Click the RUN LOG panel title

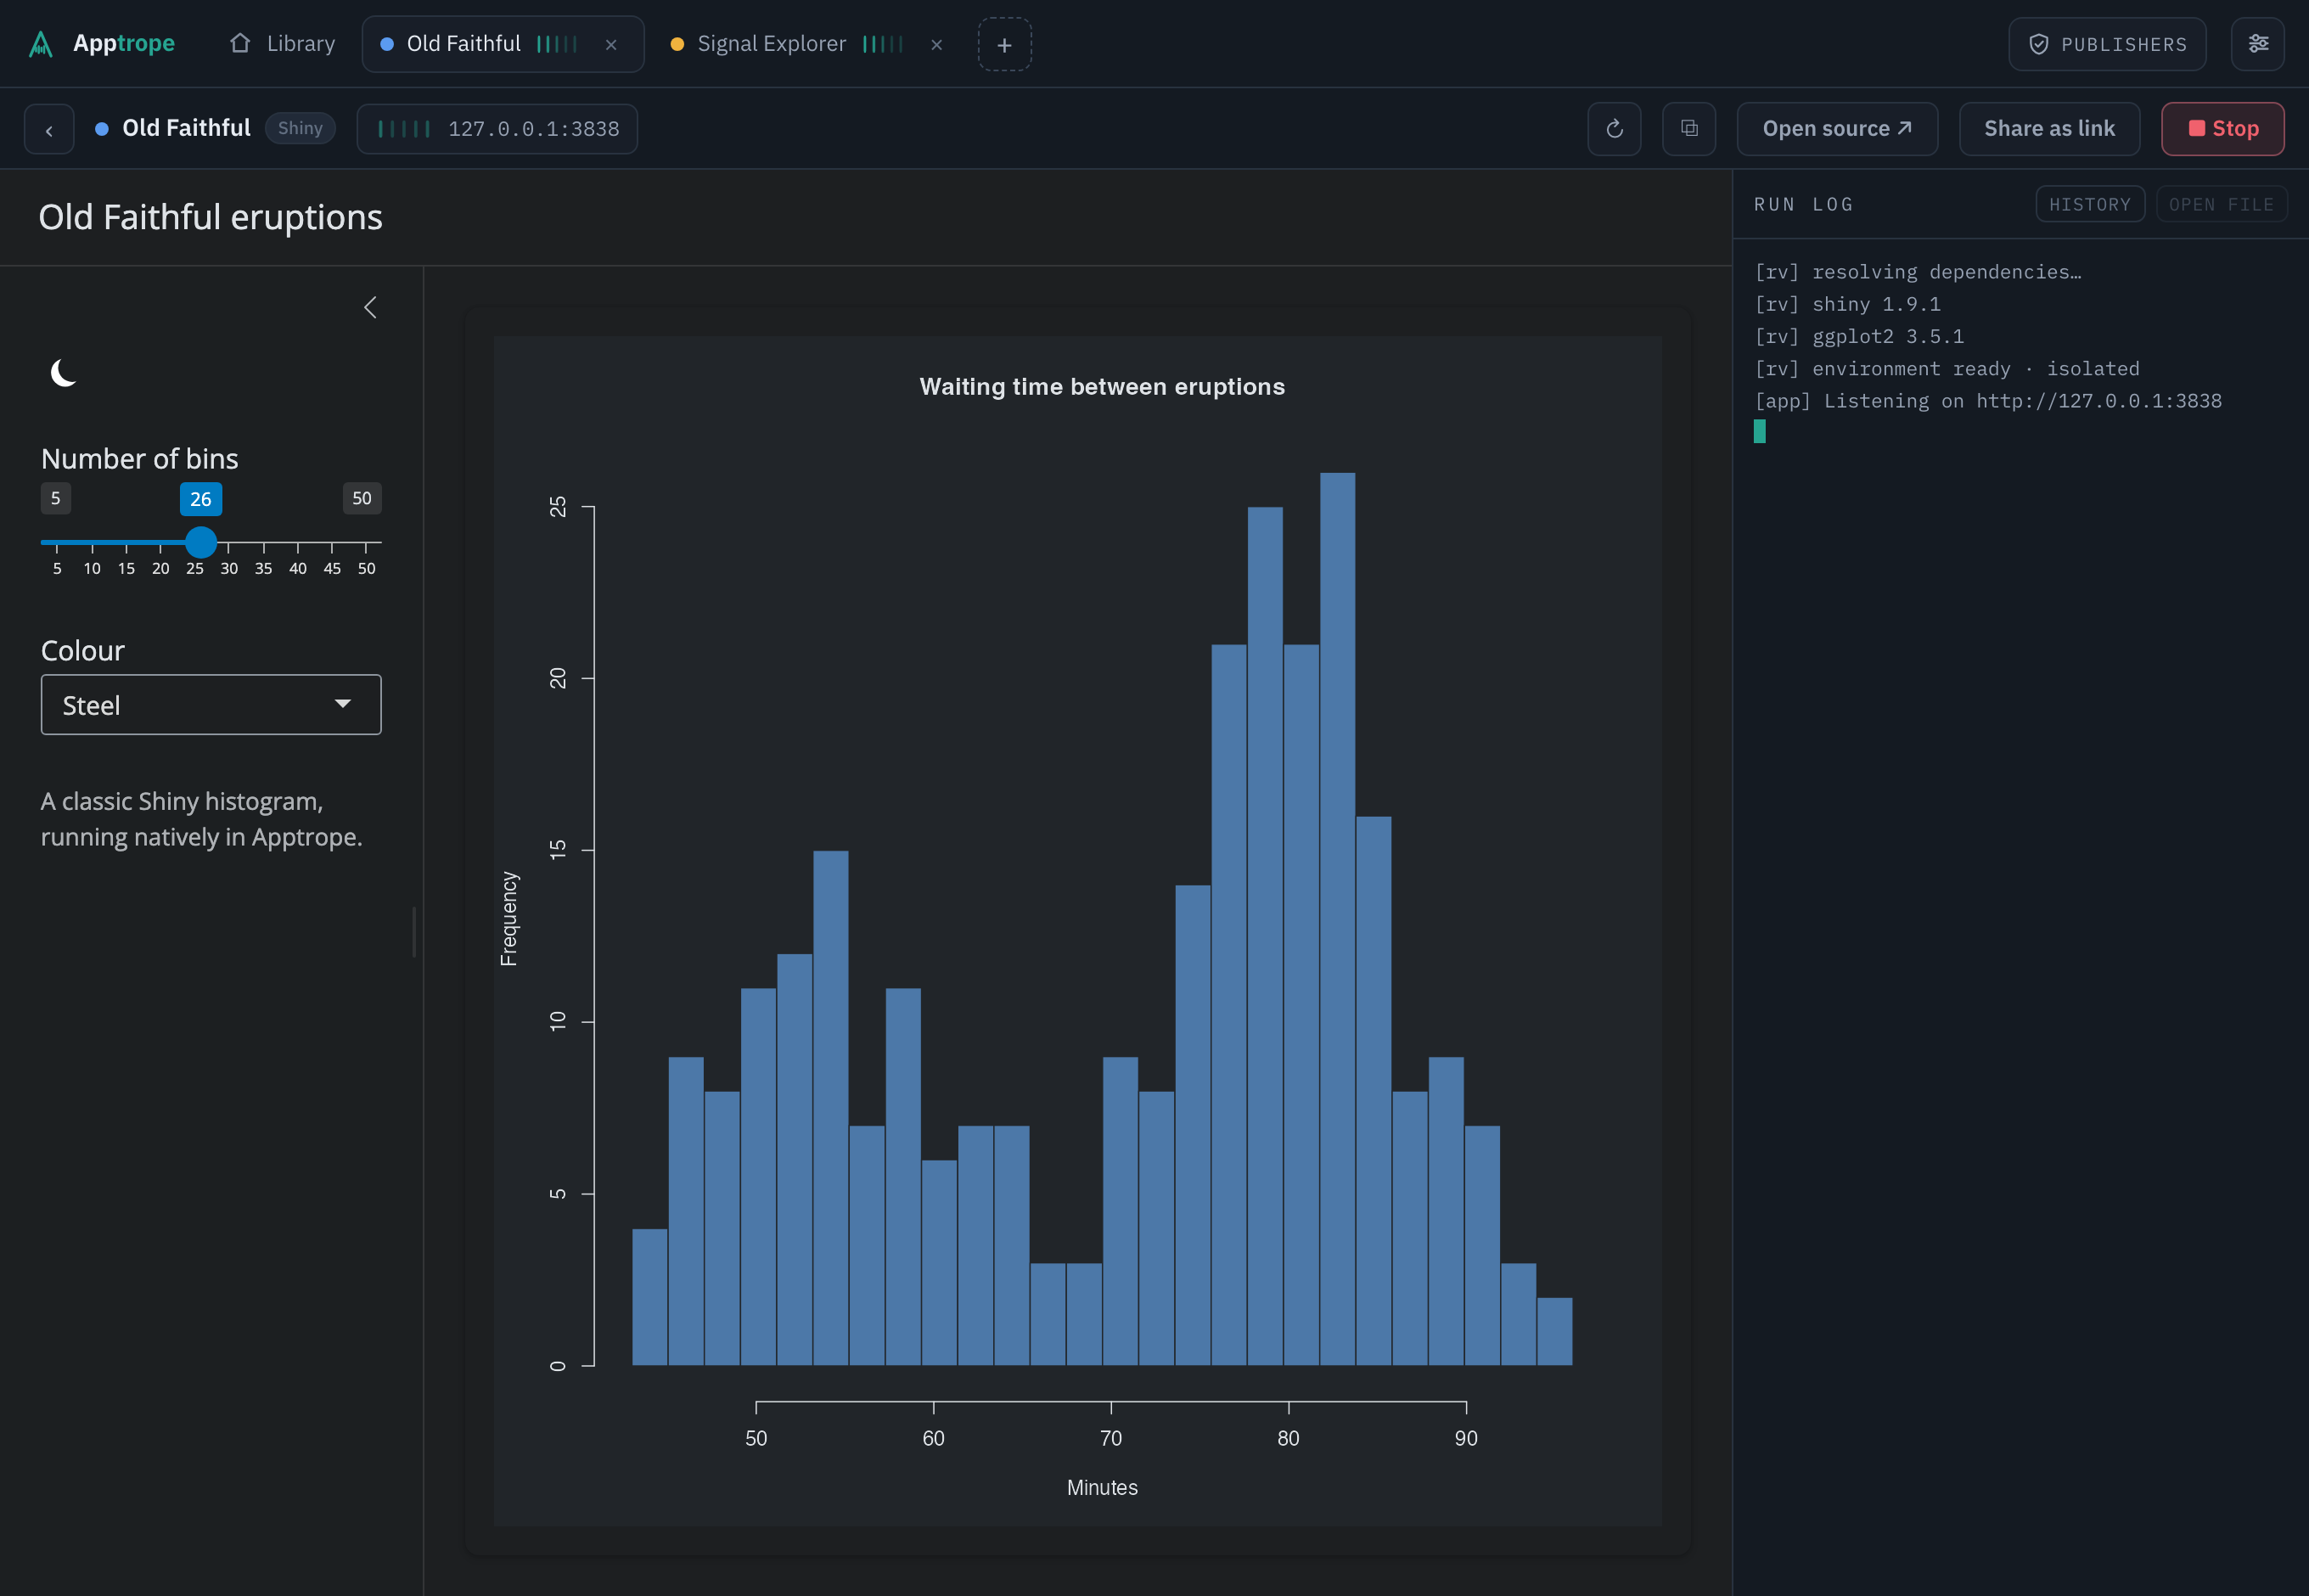1803,204
